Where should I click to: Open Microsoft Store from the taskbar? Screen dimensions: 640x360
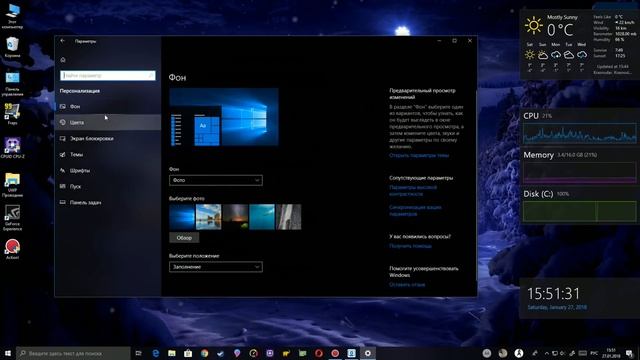(x=188, y=353)
